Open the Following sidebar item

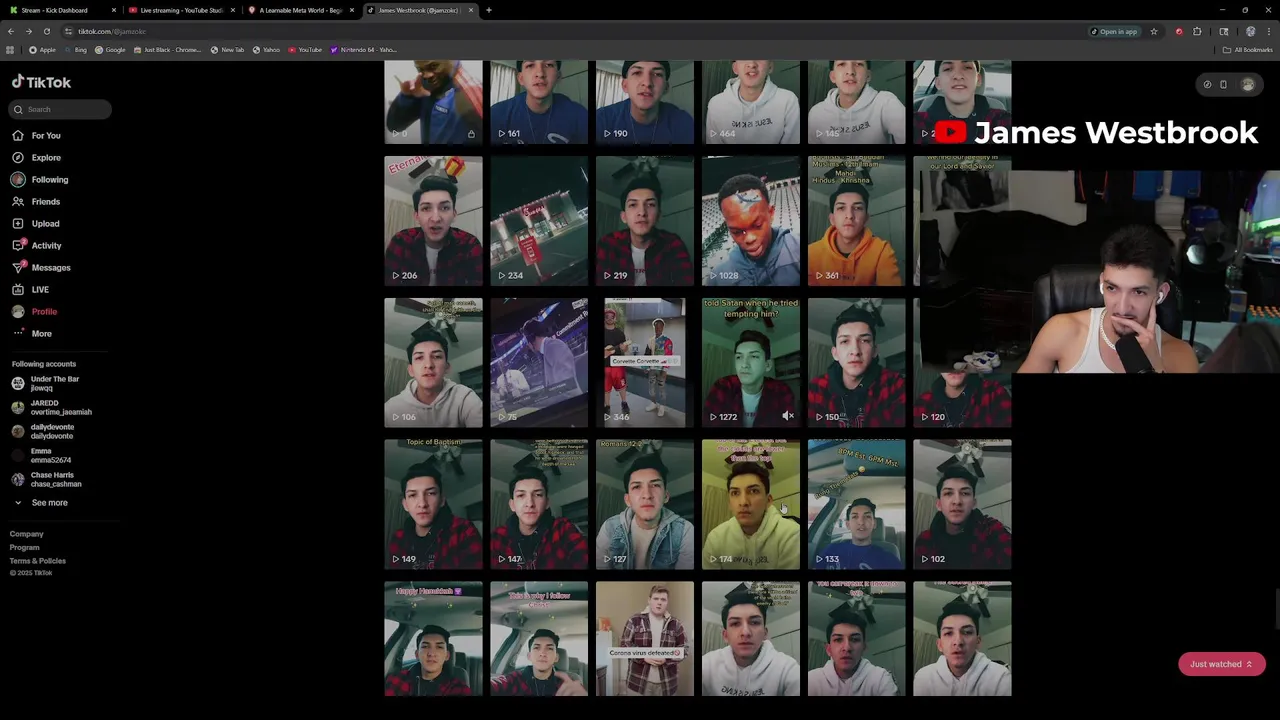click(x=40, y=179)
